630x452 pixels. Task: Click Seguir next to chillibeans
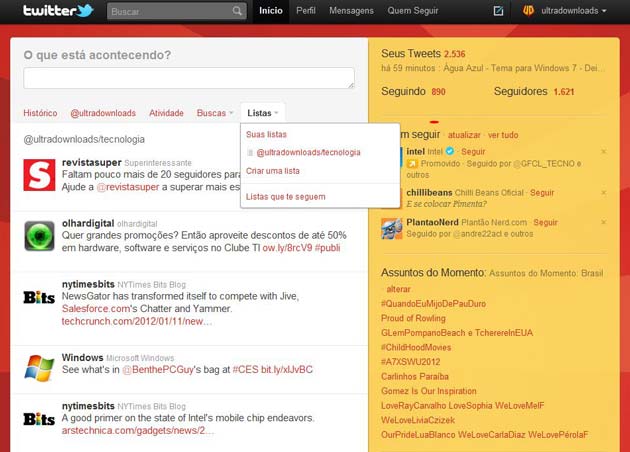[542, 192]
